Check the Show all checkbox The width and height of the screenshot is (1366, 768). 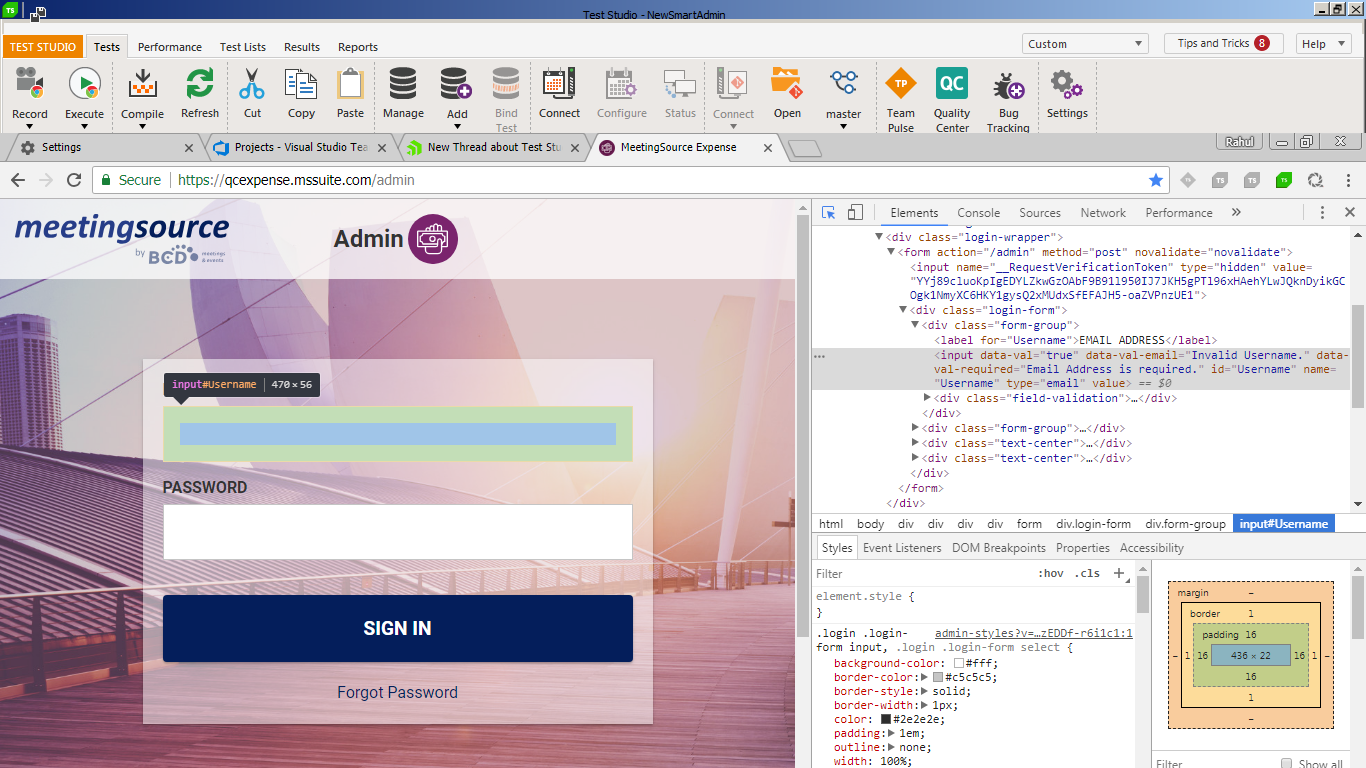pyautogui.click(x=1288, y=764)
